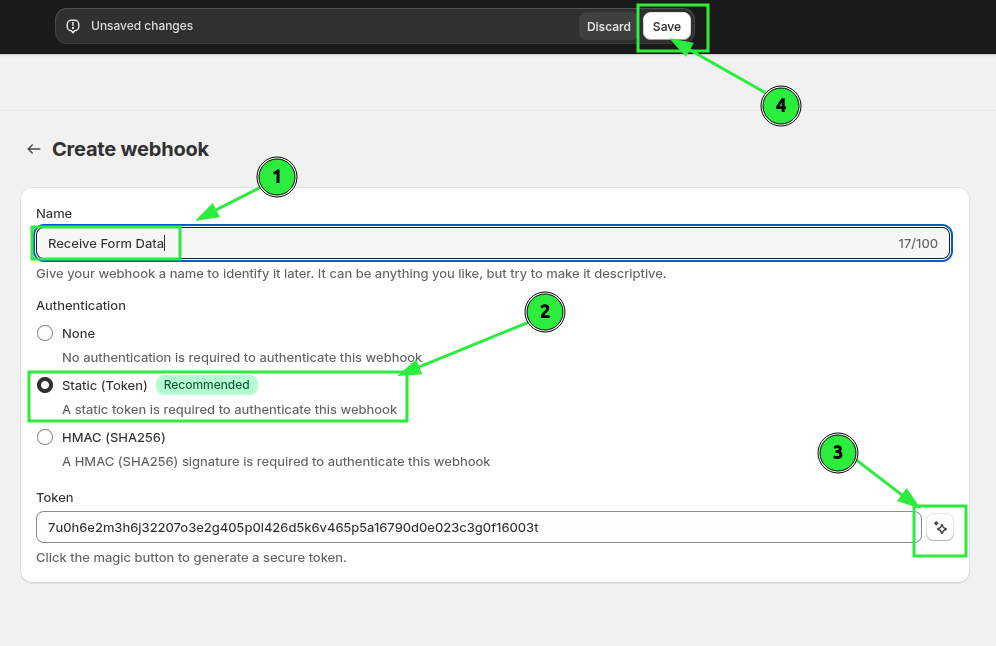Click inside the Token text field

(470, 527)
